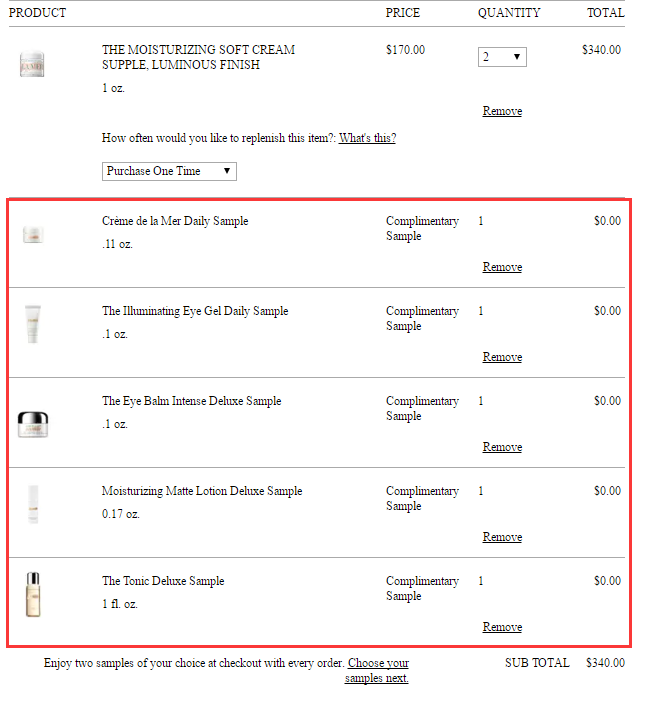Open the Purchase One Time replenish dropdown
Viewport: 646px width, 721px height.
(x=169, y=171)
